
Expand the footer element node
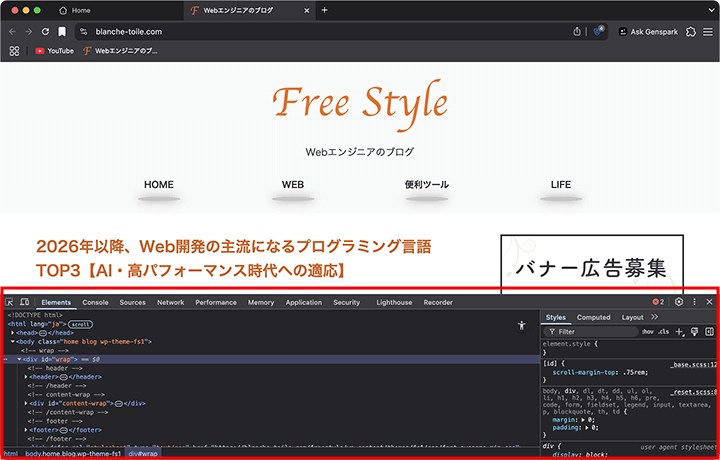click(x=26, y=430)
